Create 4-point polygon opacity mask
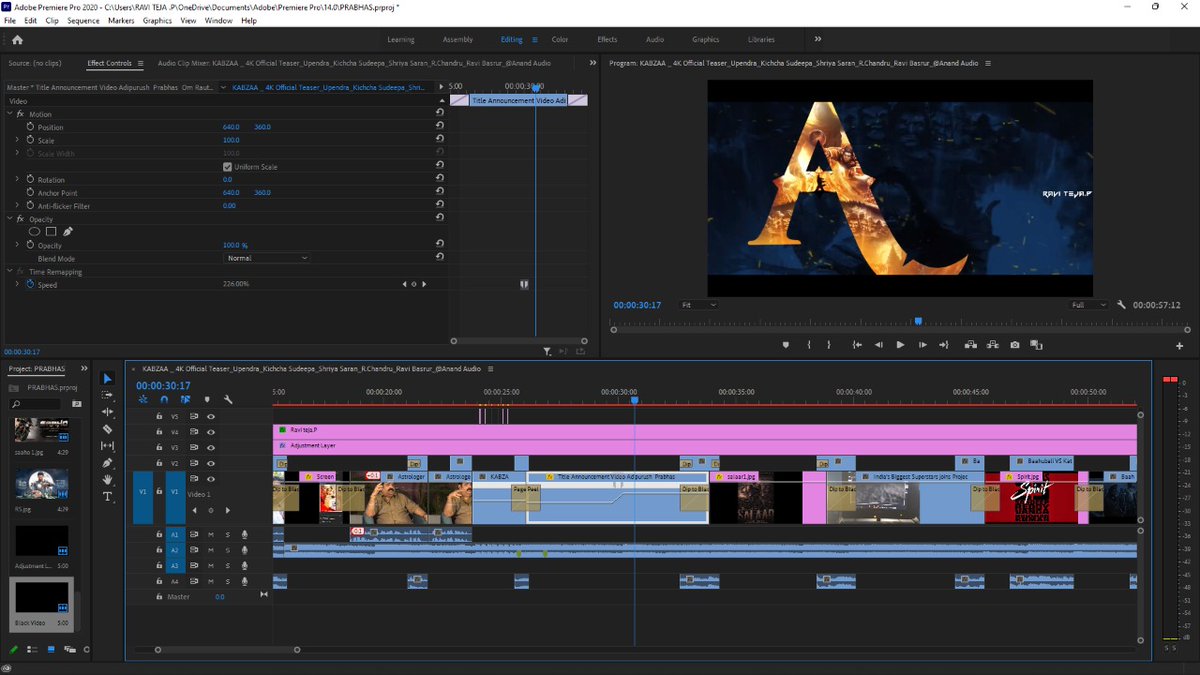The image size is (1200, 675). tap(51, 232)
